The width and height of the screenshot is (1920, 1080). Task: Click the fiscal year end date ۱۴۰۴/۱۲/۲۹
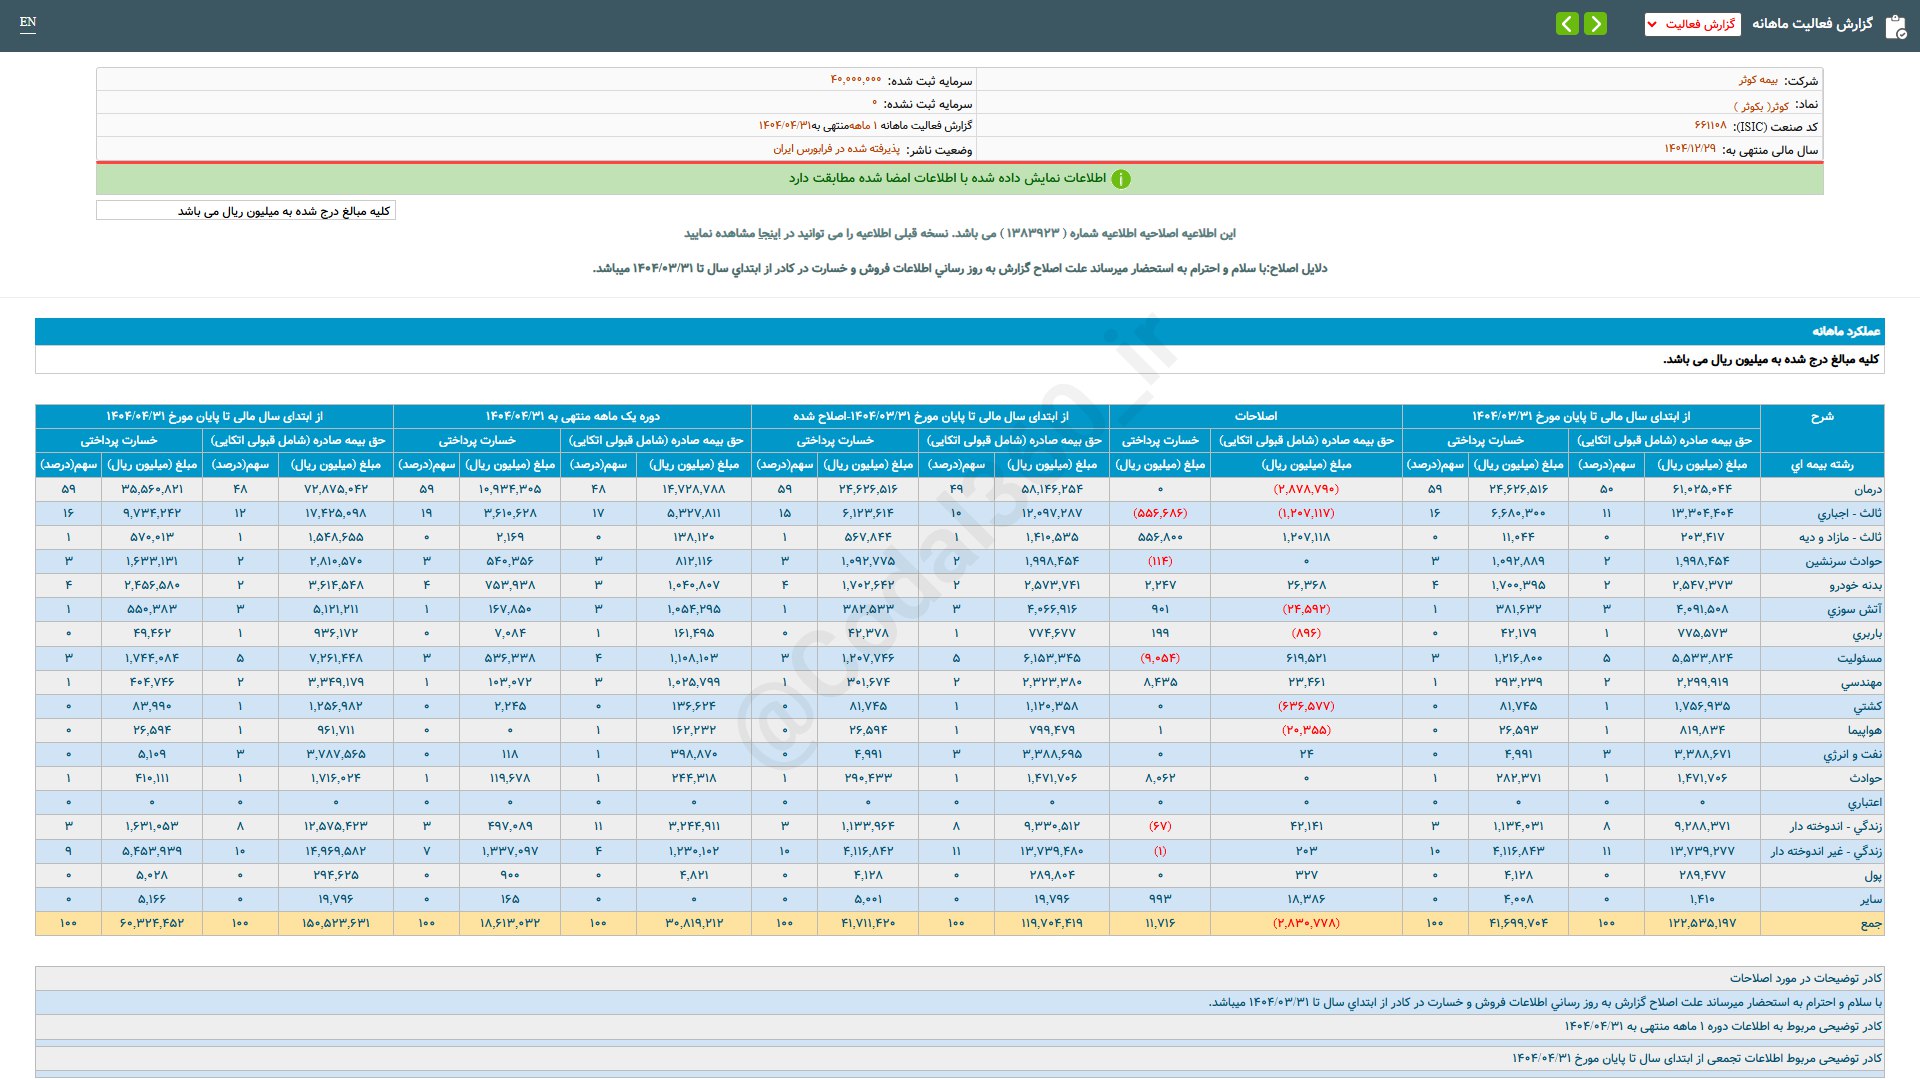1690,149
